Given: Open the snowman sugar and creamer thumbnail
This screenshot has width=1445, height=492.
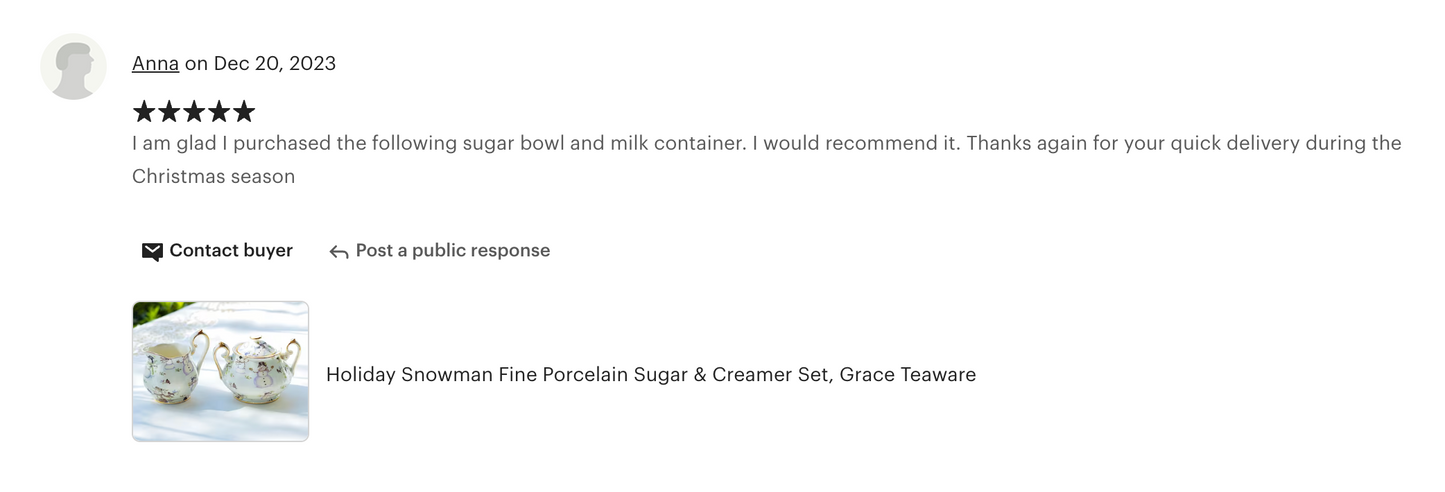Looking at the screenshot, I should tap(220, 371).
